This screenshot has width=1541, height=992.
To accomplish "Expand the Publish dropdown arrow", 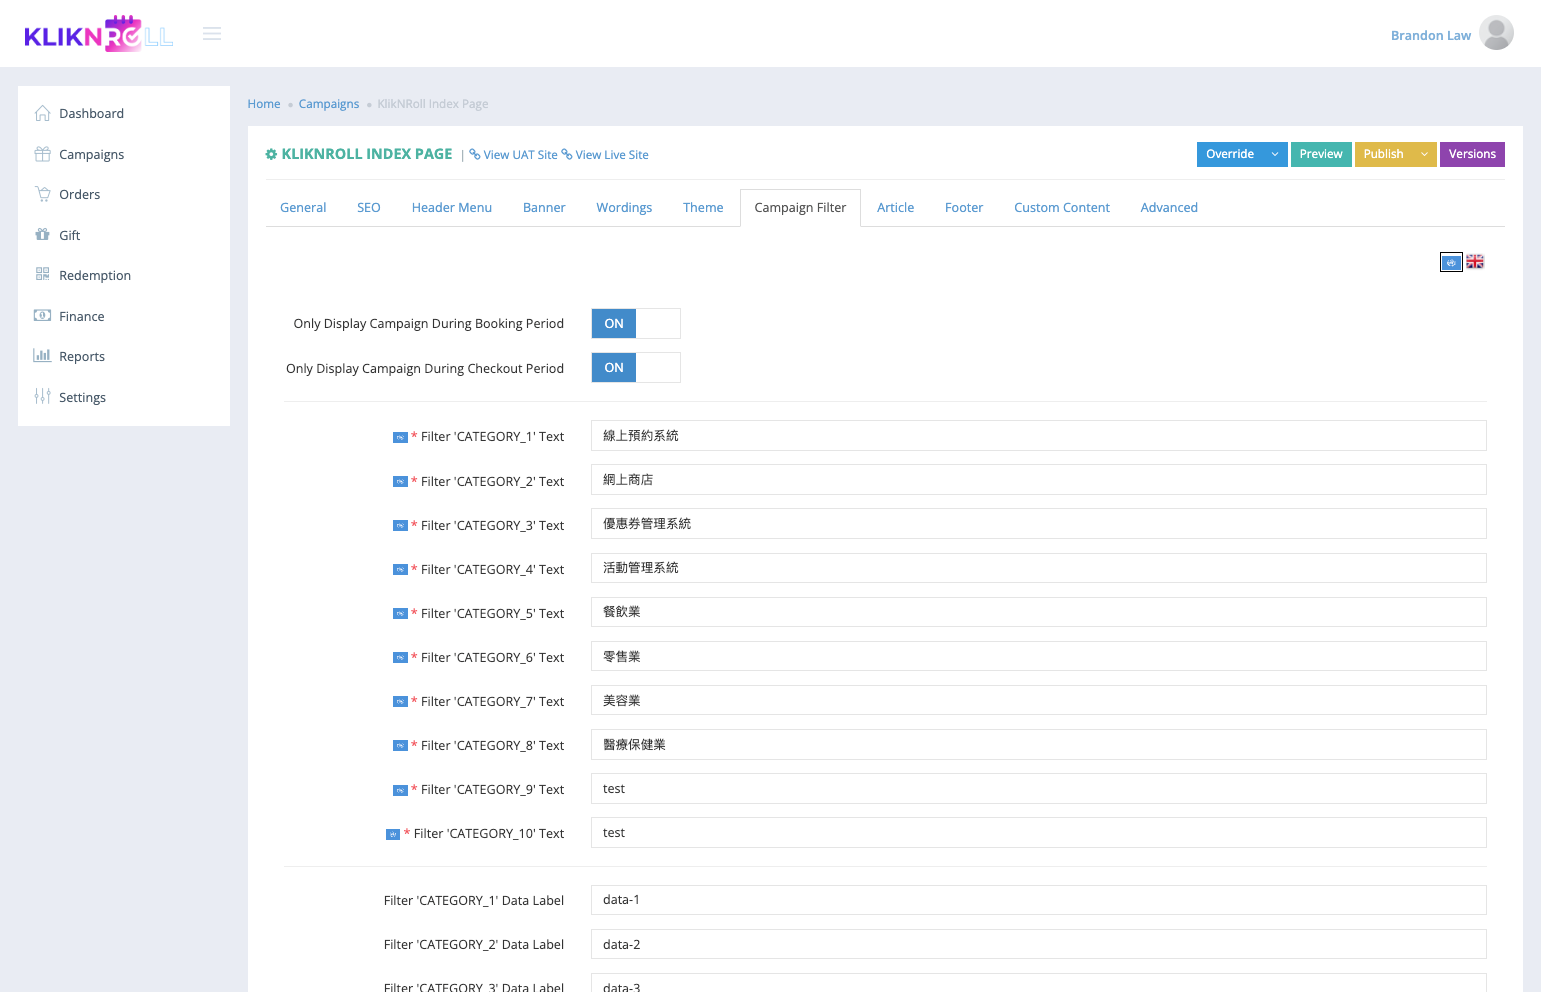I will tap(1425, 154).
